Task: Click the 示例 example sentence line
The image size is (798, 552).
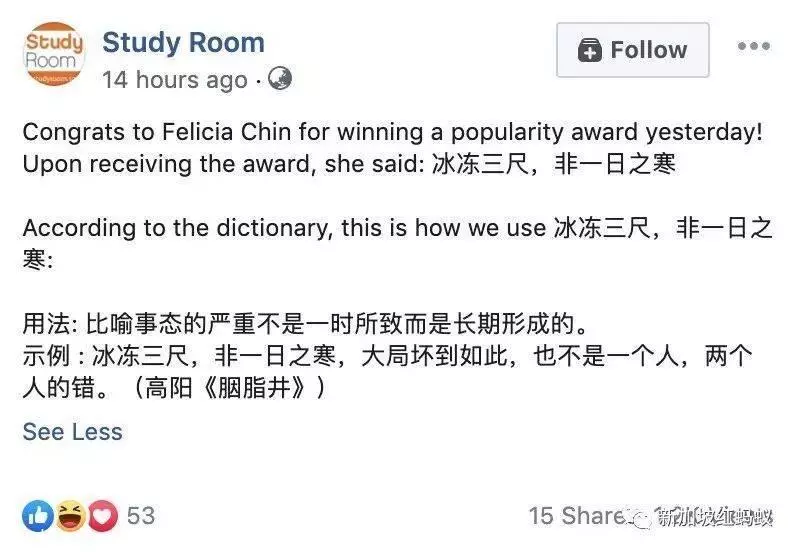Action: click(x=387, y=372)
